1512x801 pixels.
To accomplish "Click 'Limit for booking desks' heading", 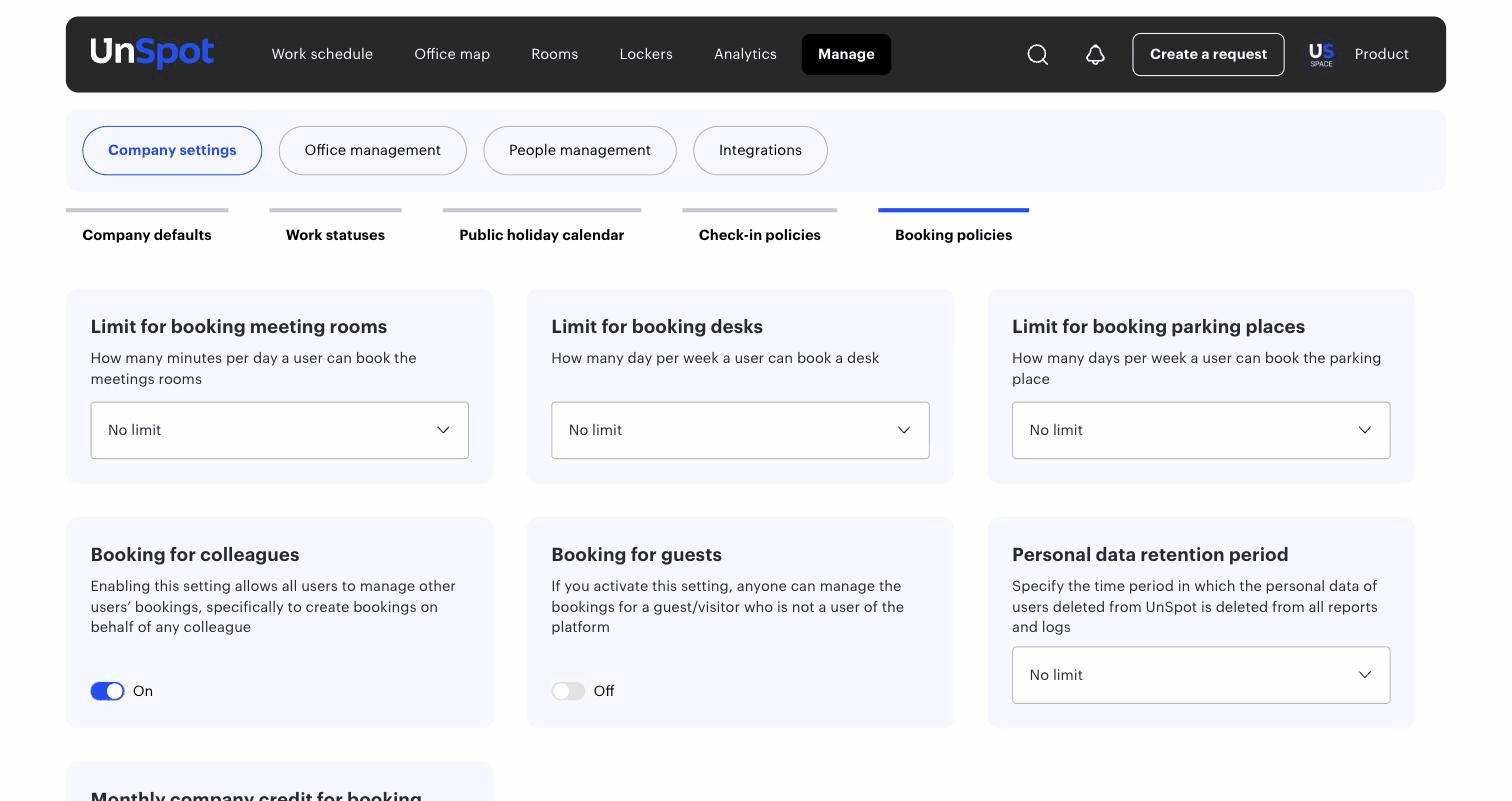I will tap(657, 327).
